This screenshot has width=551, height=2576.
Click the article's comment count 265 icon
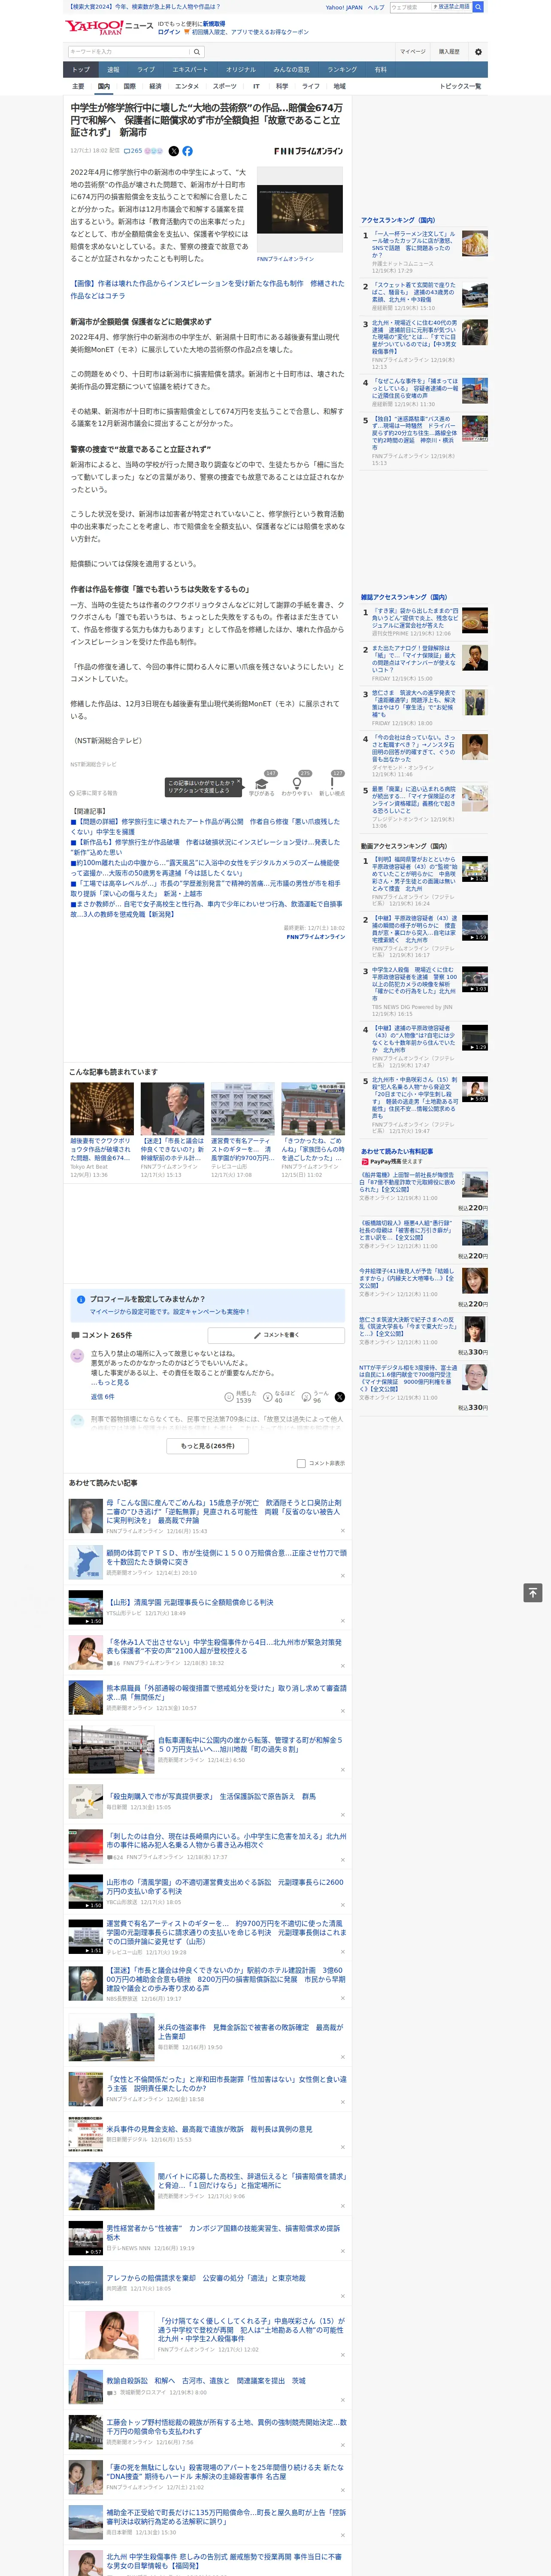133,151
